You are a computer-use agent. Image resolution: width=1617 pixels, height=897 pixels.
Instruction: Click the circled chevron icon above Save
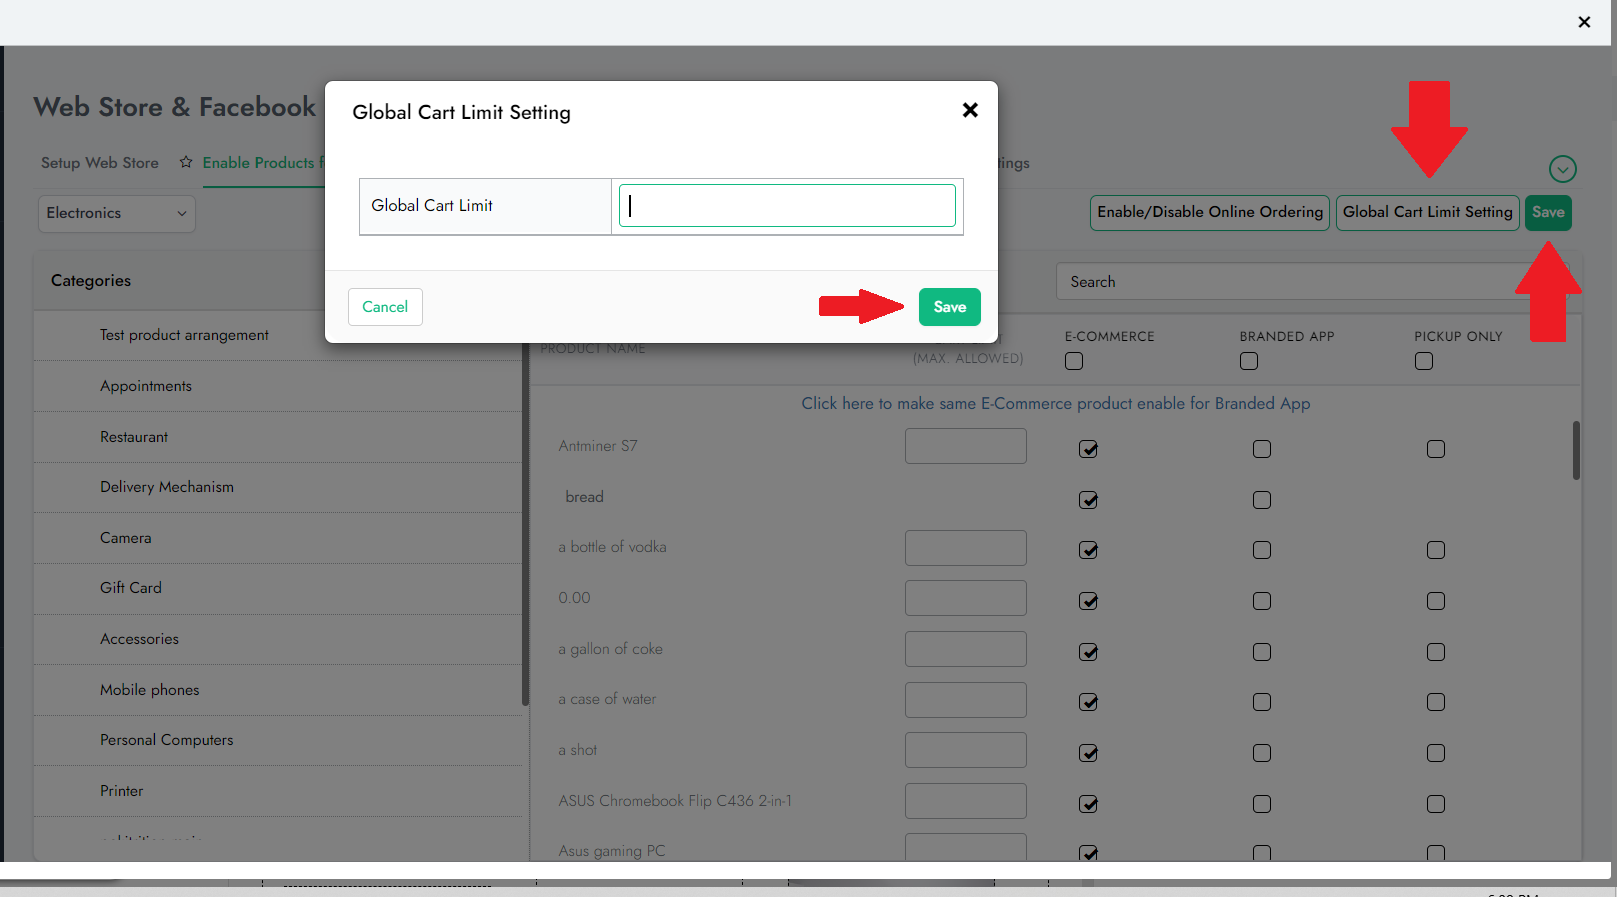(1562, 169)
